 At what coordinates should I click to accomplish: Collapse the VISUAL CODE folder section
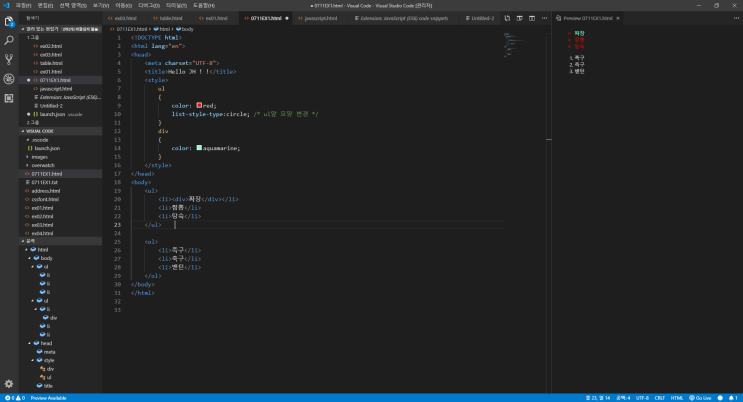click(x=22, y=131)
